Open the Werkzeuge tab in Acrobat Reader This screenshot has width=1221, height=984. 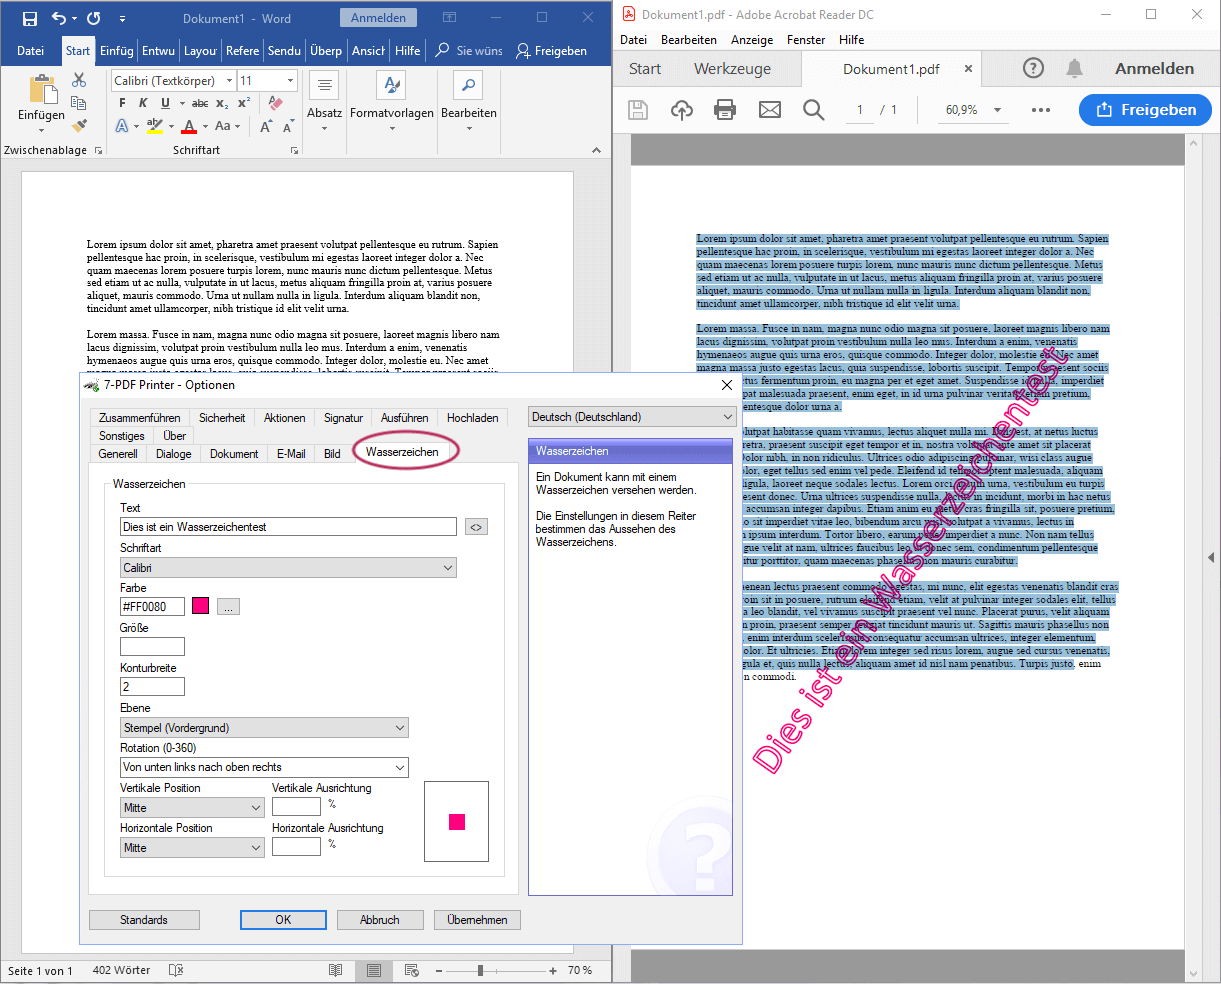coord(732,69)
